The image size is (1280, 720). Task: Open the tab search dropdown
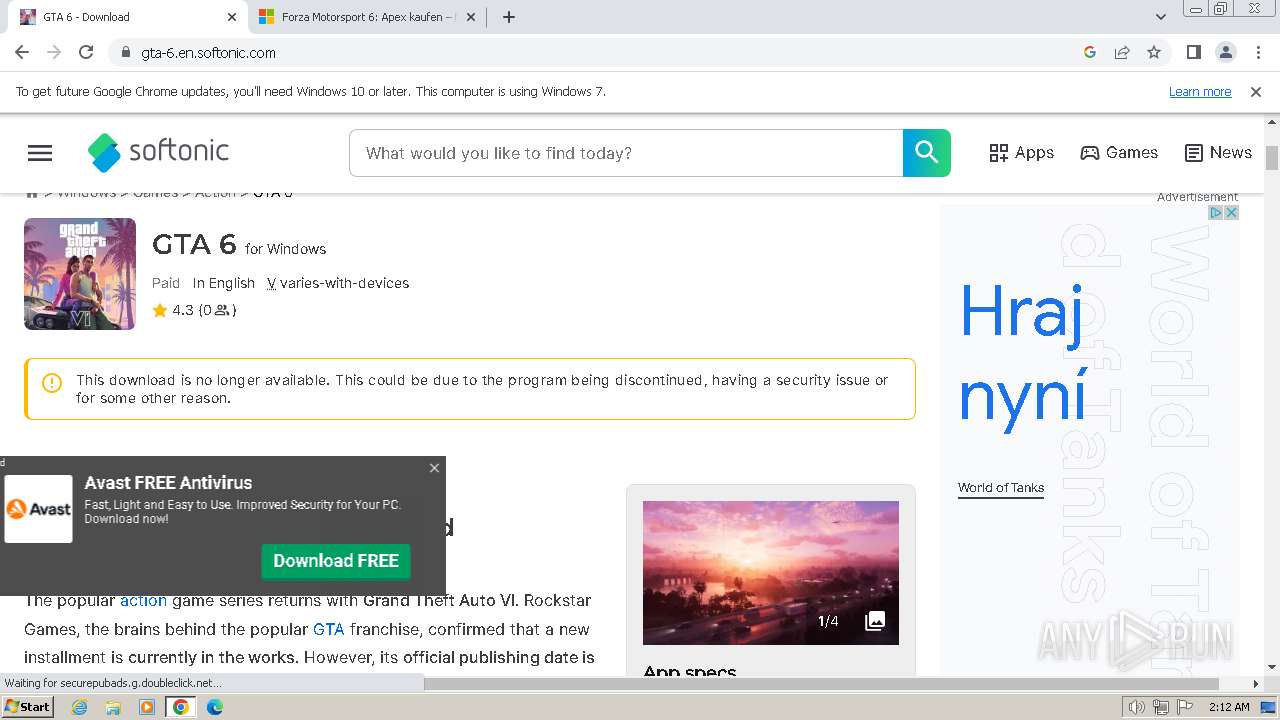pyautogui.click(x=1161, y=17)
